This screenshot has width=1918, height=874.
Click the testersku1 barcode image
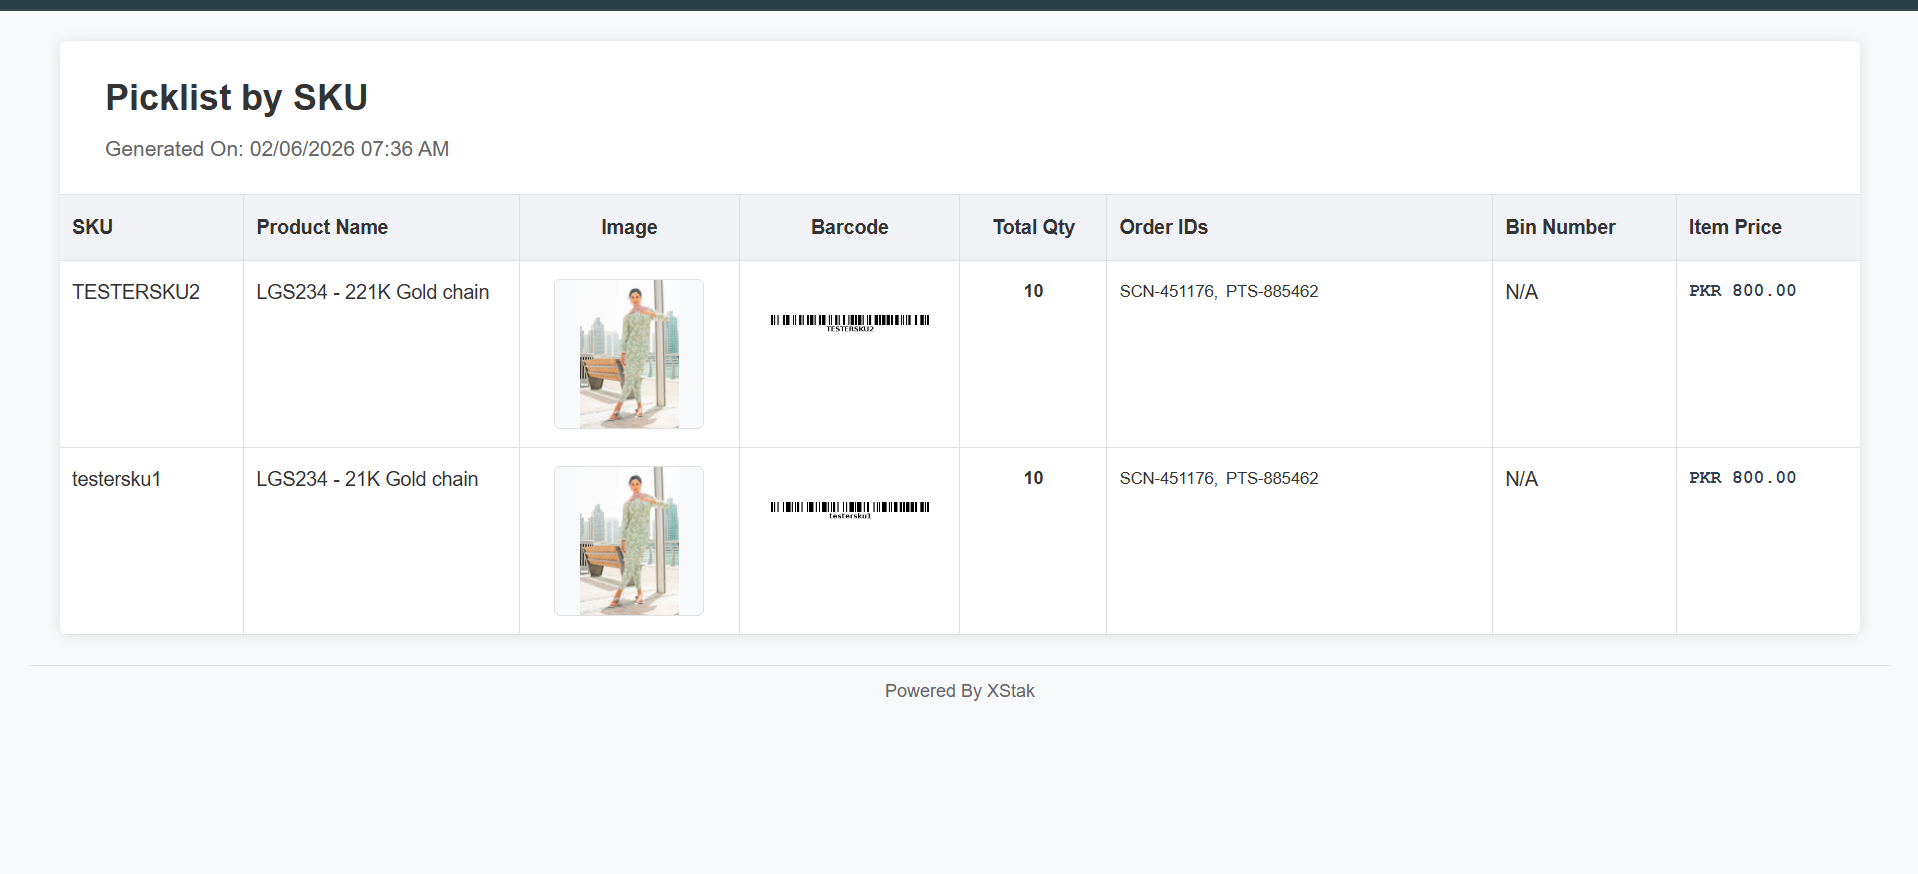pyautogui.click(x=849, y=508)
